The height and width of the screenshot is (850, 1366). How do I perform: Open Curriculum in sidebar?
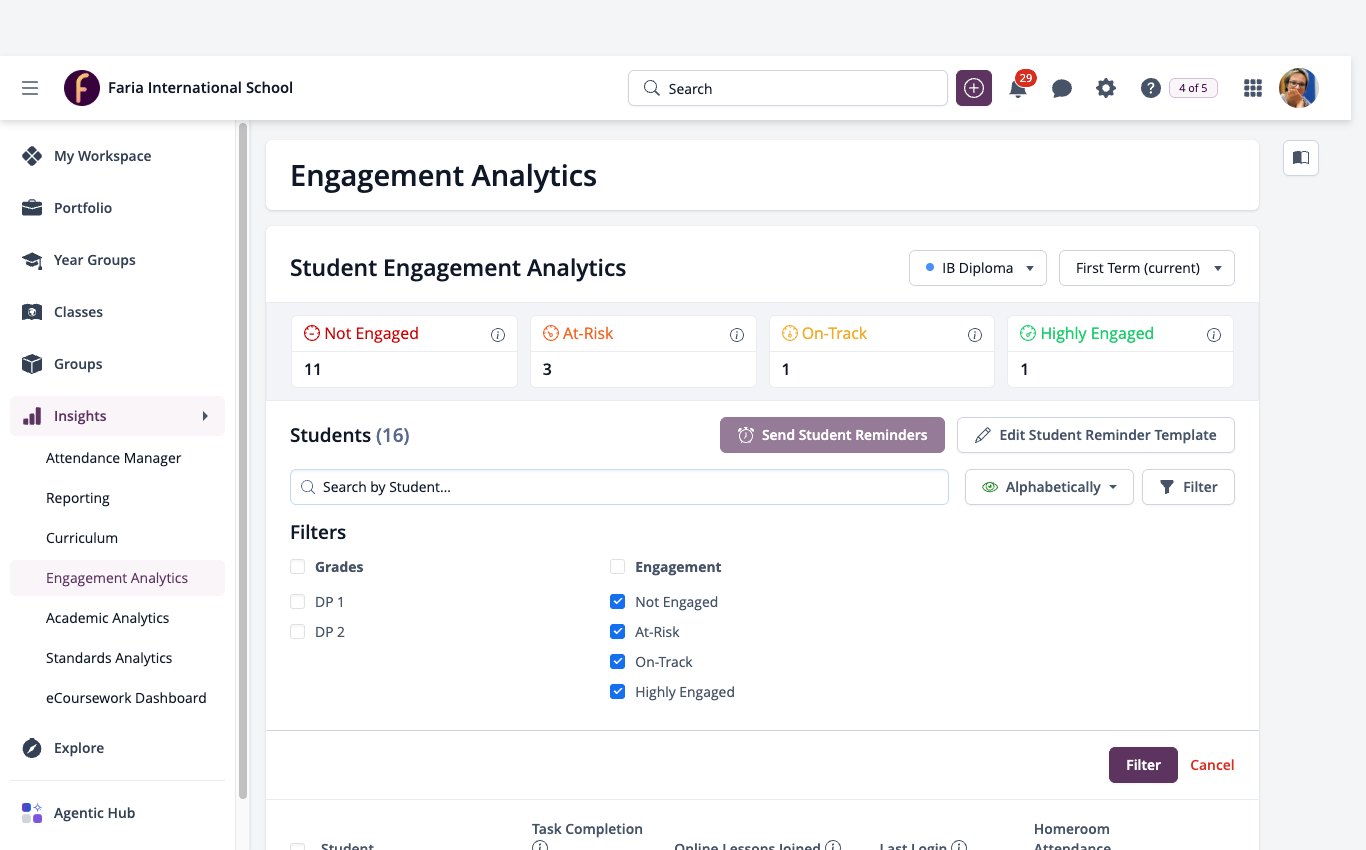tap(82, 538)
